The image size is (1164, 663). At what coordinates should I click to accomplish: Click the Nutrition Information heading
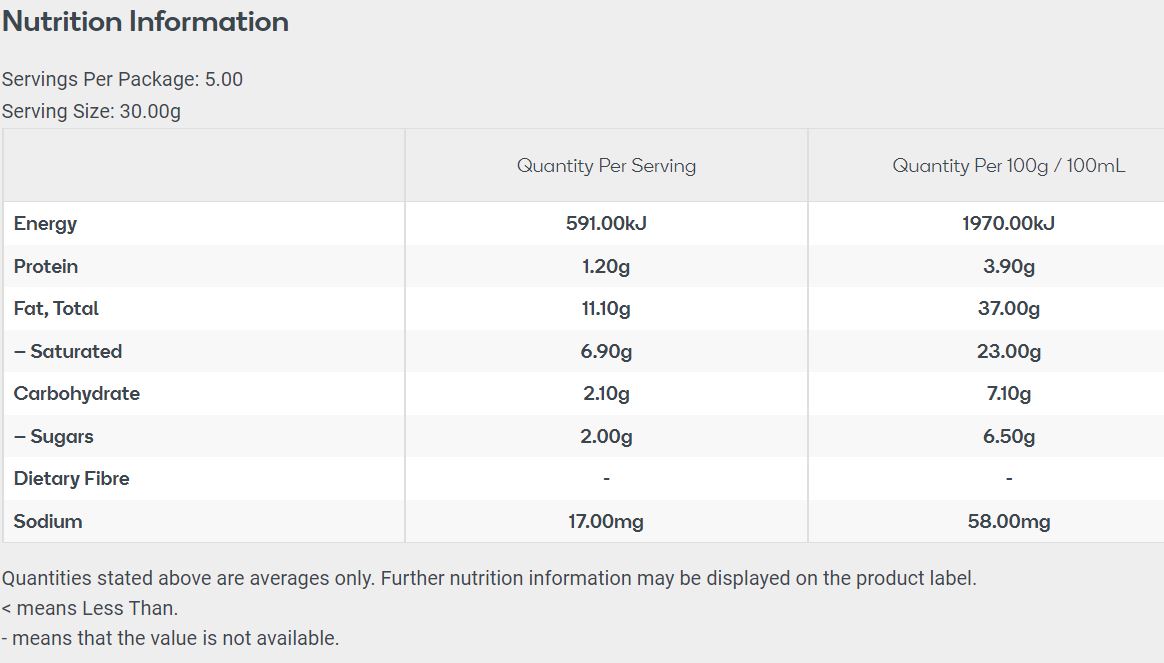[x=145, y=22]
